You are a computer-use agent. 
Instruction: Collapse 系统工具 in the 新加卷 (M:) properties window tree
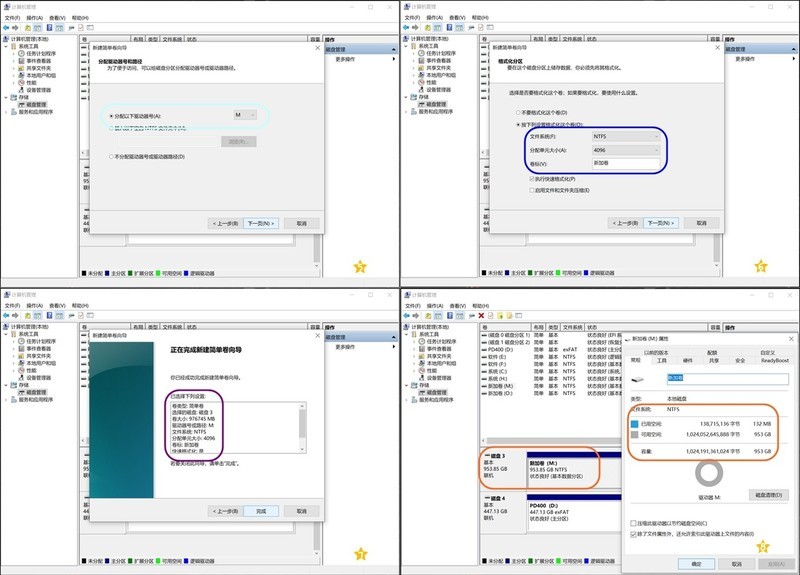point(406,334)
